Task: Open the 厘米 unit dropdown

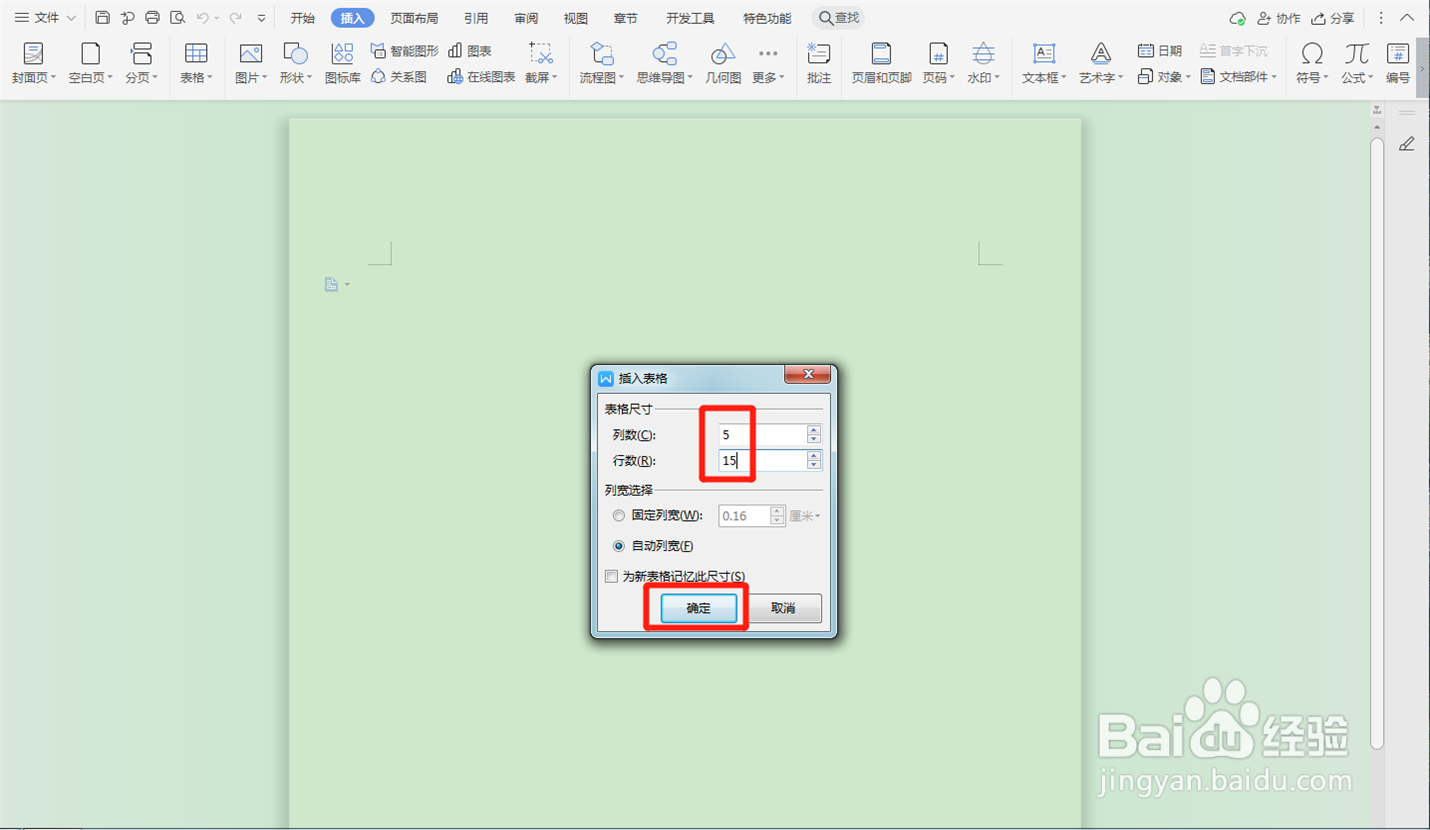Action: [x=805, y=516]
